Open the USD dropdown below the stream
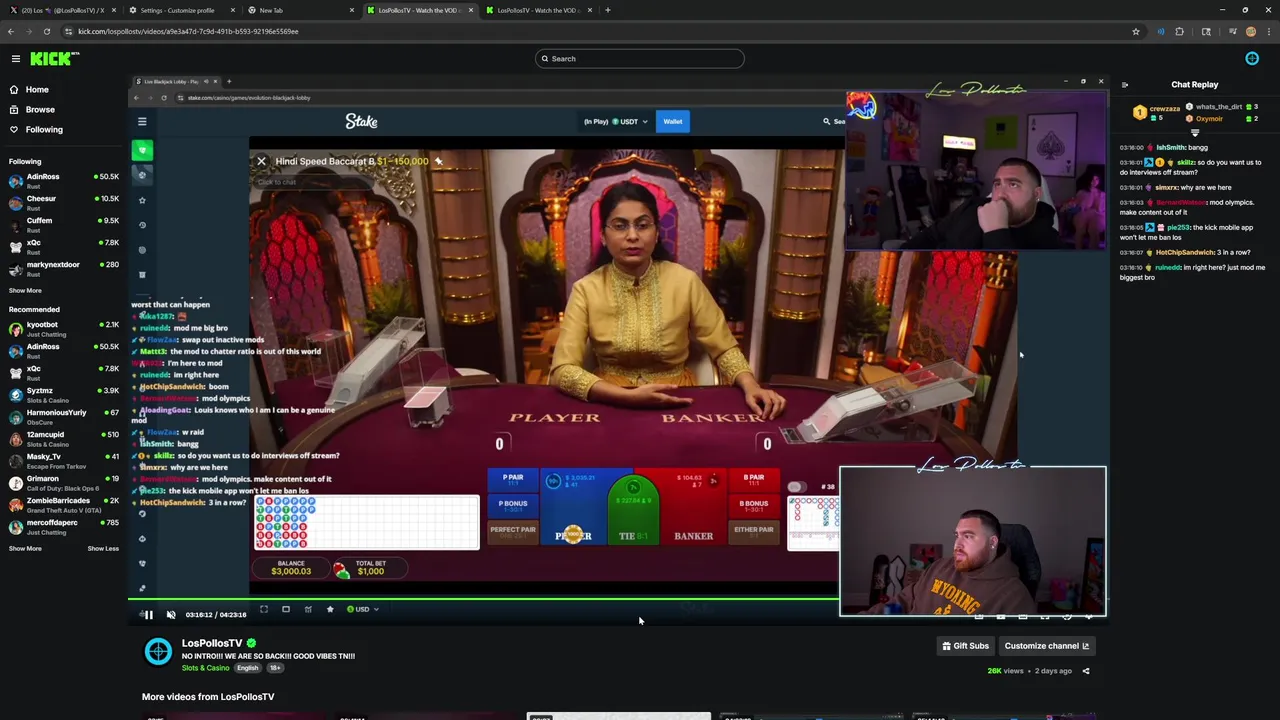 coord(363,609)
